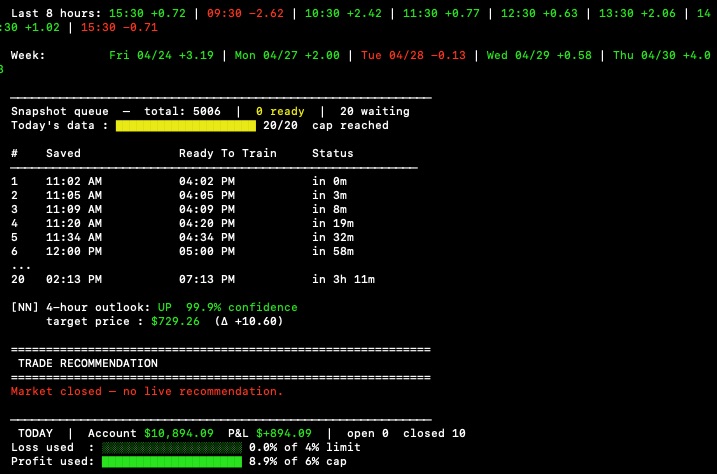Click the 'UP 99.9% confidence' outlook text

227,307
